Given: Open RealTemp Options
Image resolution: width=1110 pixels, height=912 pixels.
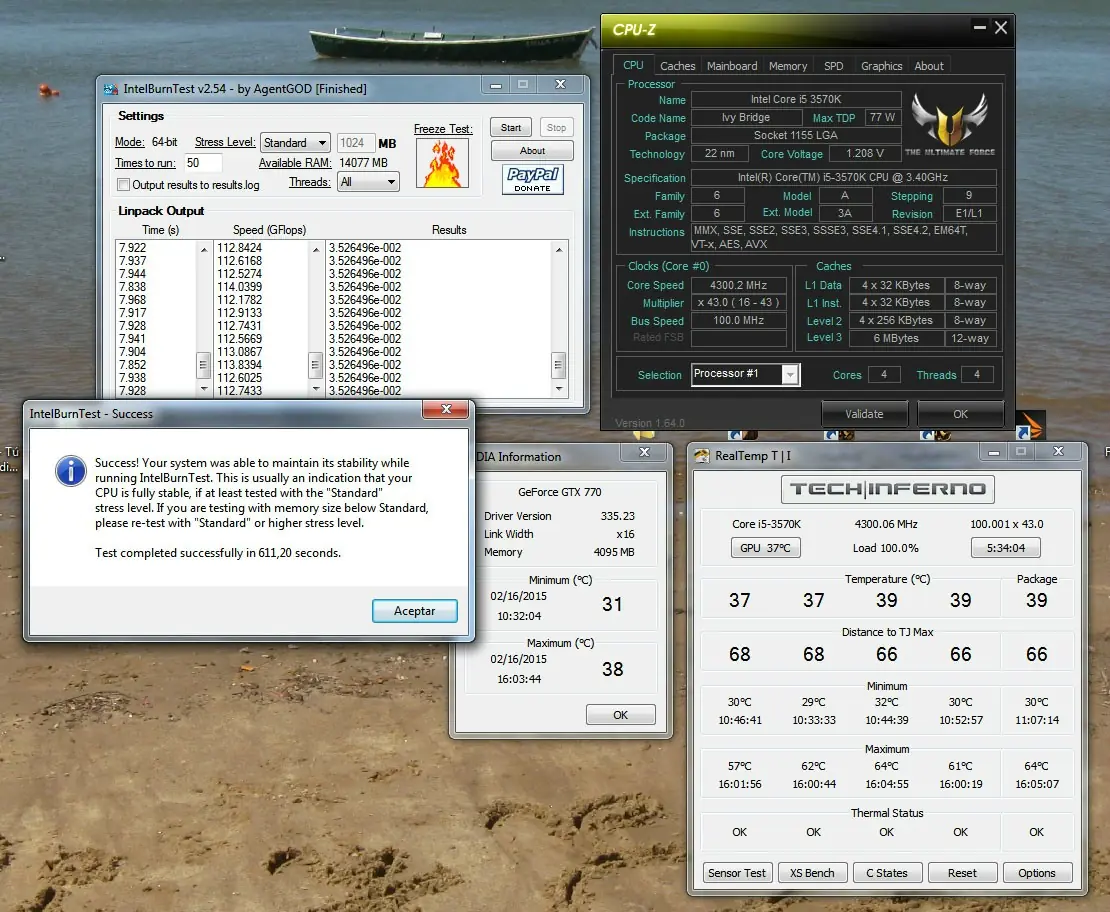Looking at the screenshot, I should pos(1037,873).
